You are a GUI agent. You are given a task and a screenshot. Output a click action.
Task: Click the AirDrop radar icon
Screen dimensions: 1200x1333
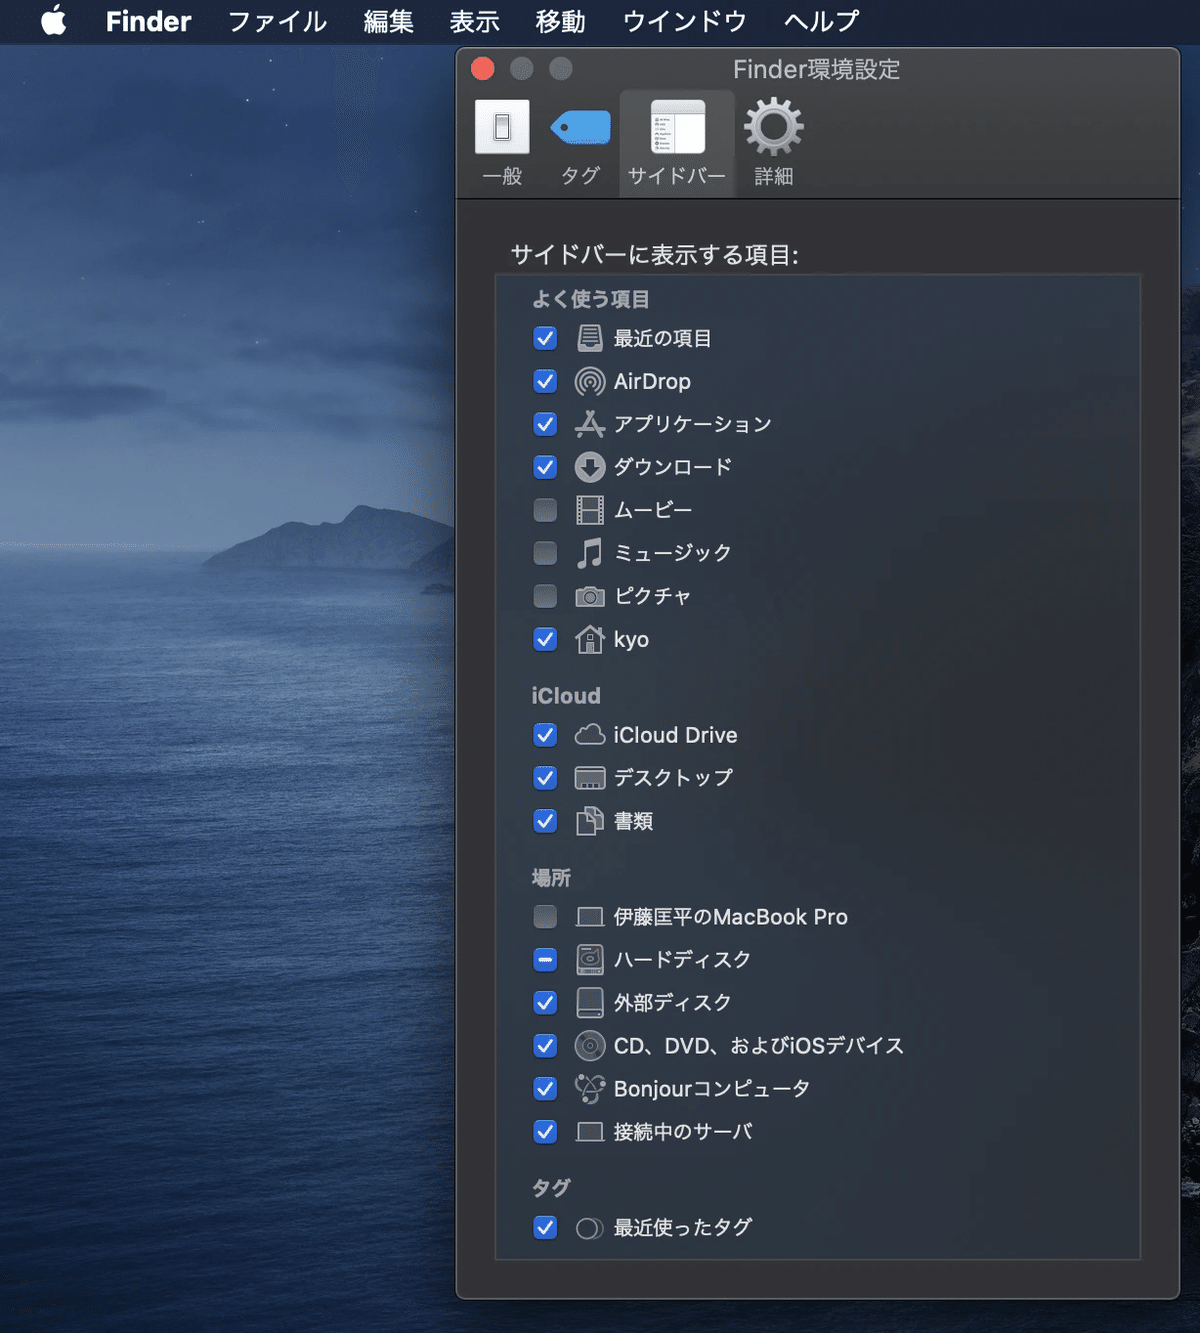(590, 381)
